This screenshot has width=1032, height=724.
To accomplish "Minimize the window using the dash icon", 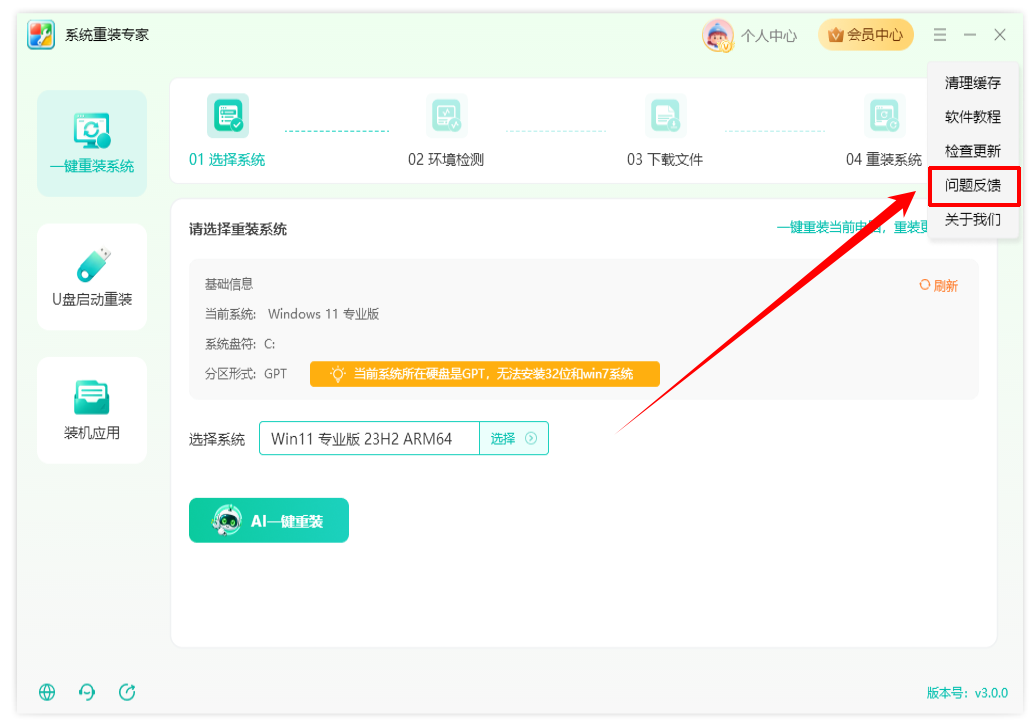I will click(x=969, y=35).
